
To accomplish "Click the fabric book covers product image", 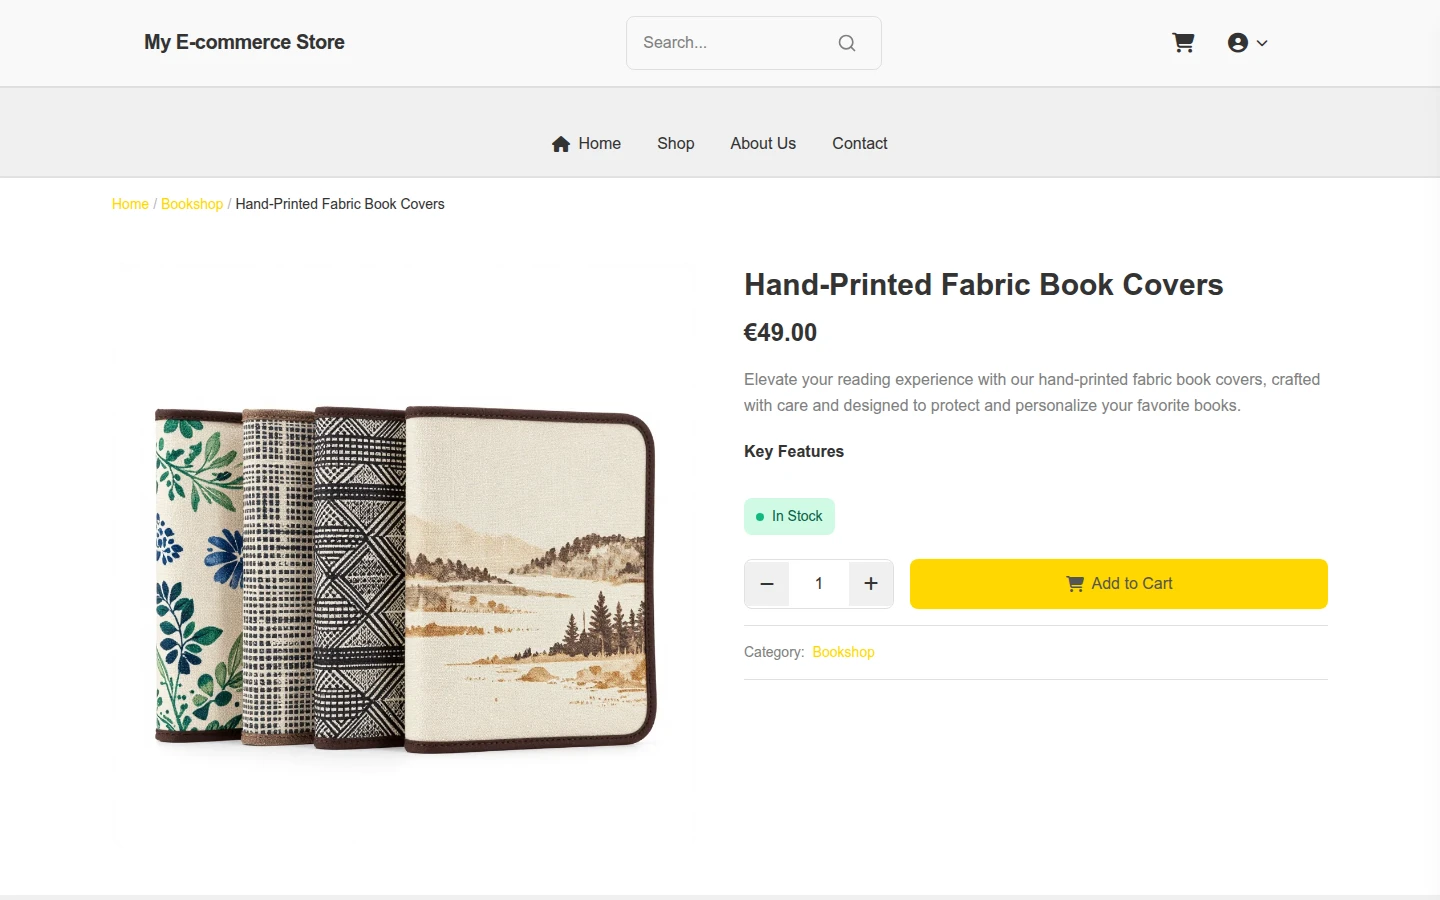I will 405,580.
